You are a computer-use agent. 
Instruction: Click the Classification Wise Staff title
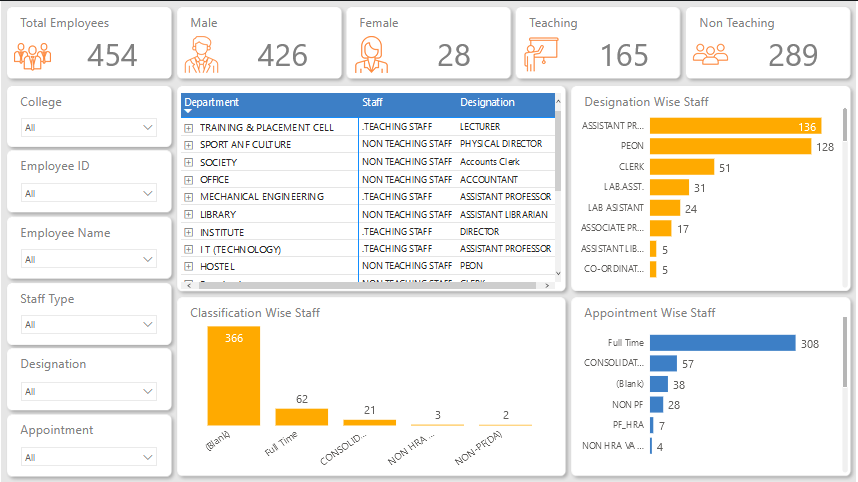point(255,313)
